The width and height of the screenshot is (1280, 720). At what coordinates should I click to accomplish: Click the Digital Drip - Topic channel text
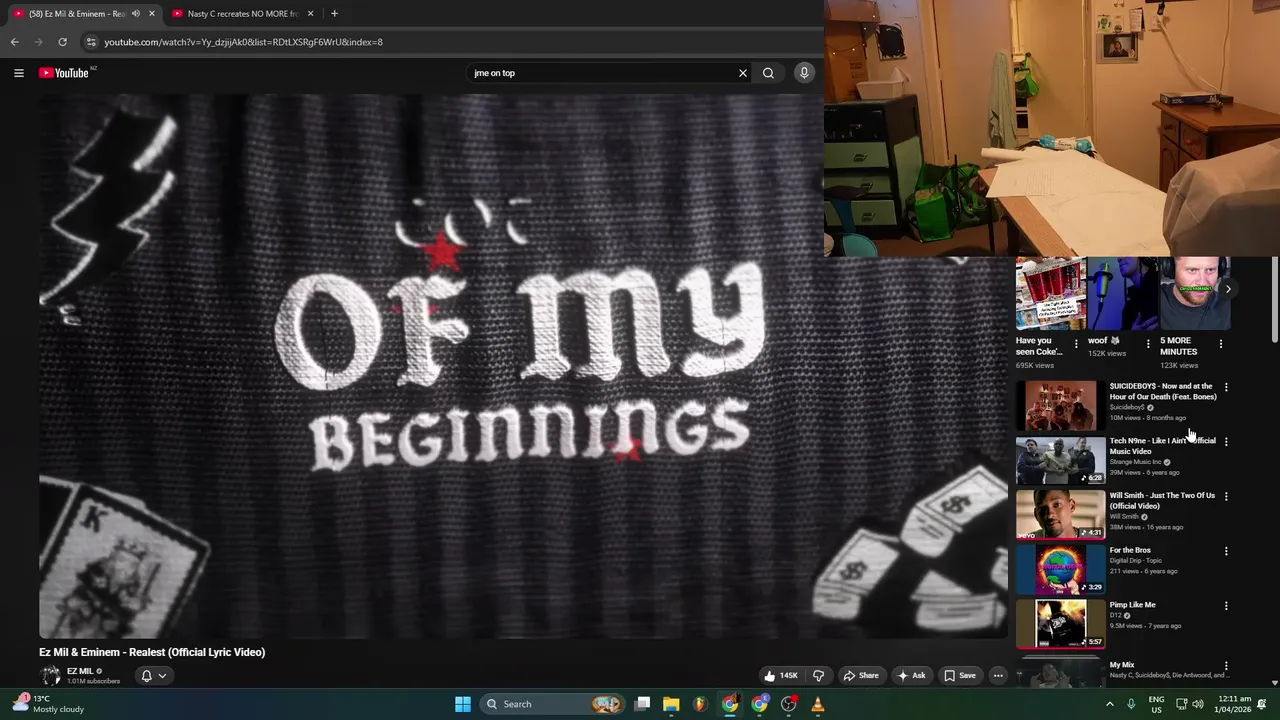tap(1136, 560)
